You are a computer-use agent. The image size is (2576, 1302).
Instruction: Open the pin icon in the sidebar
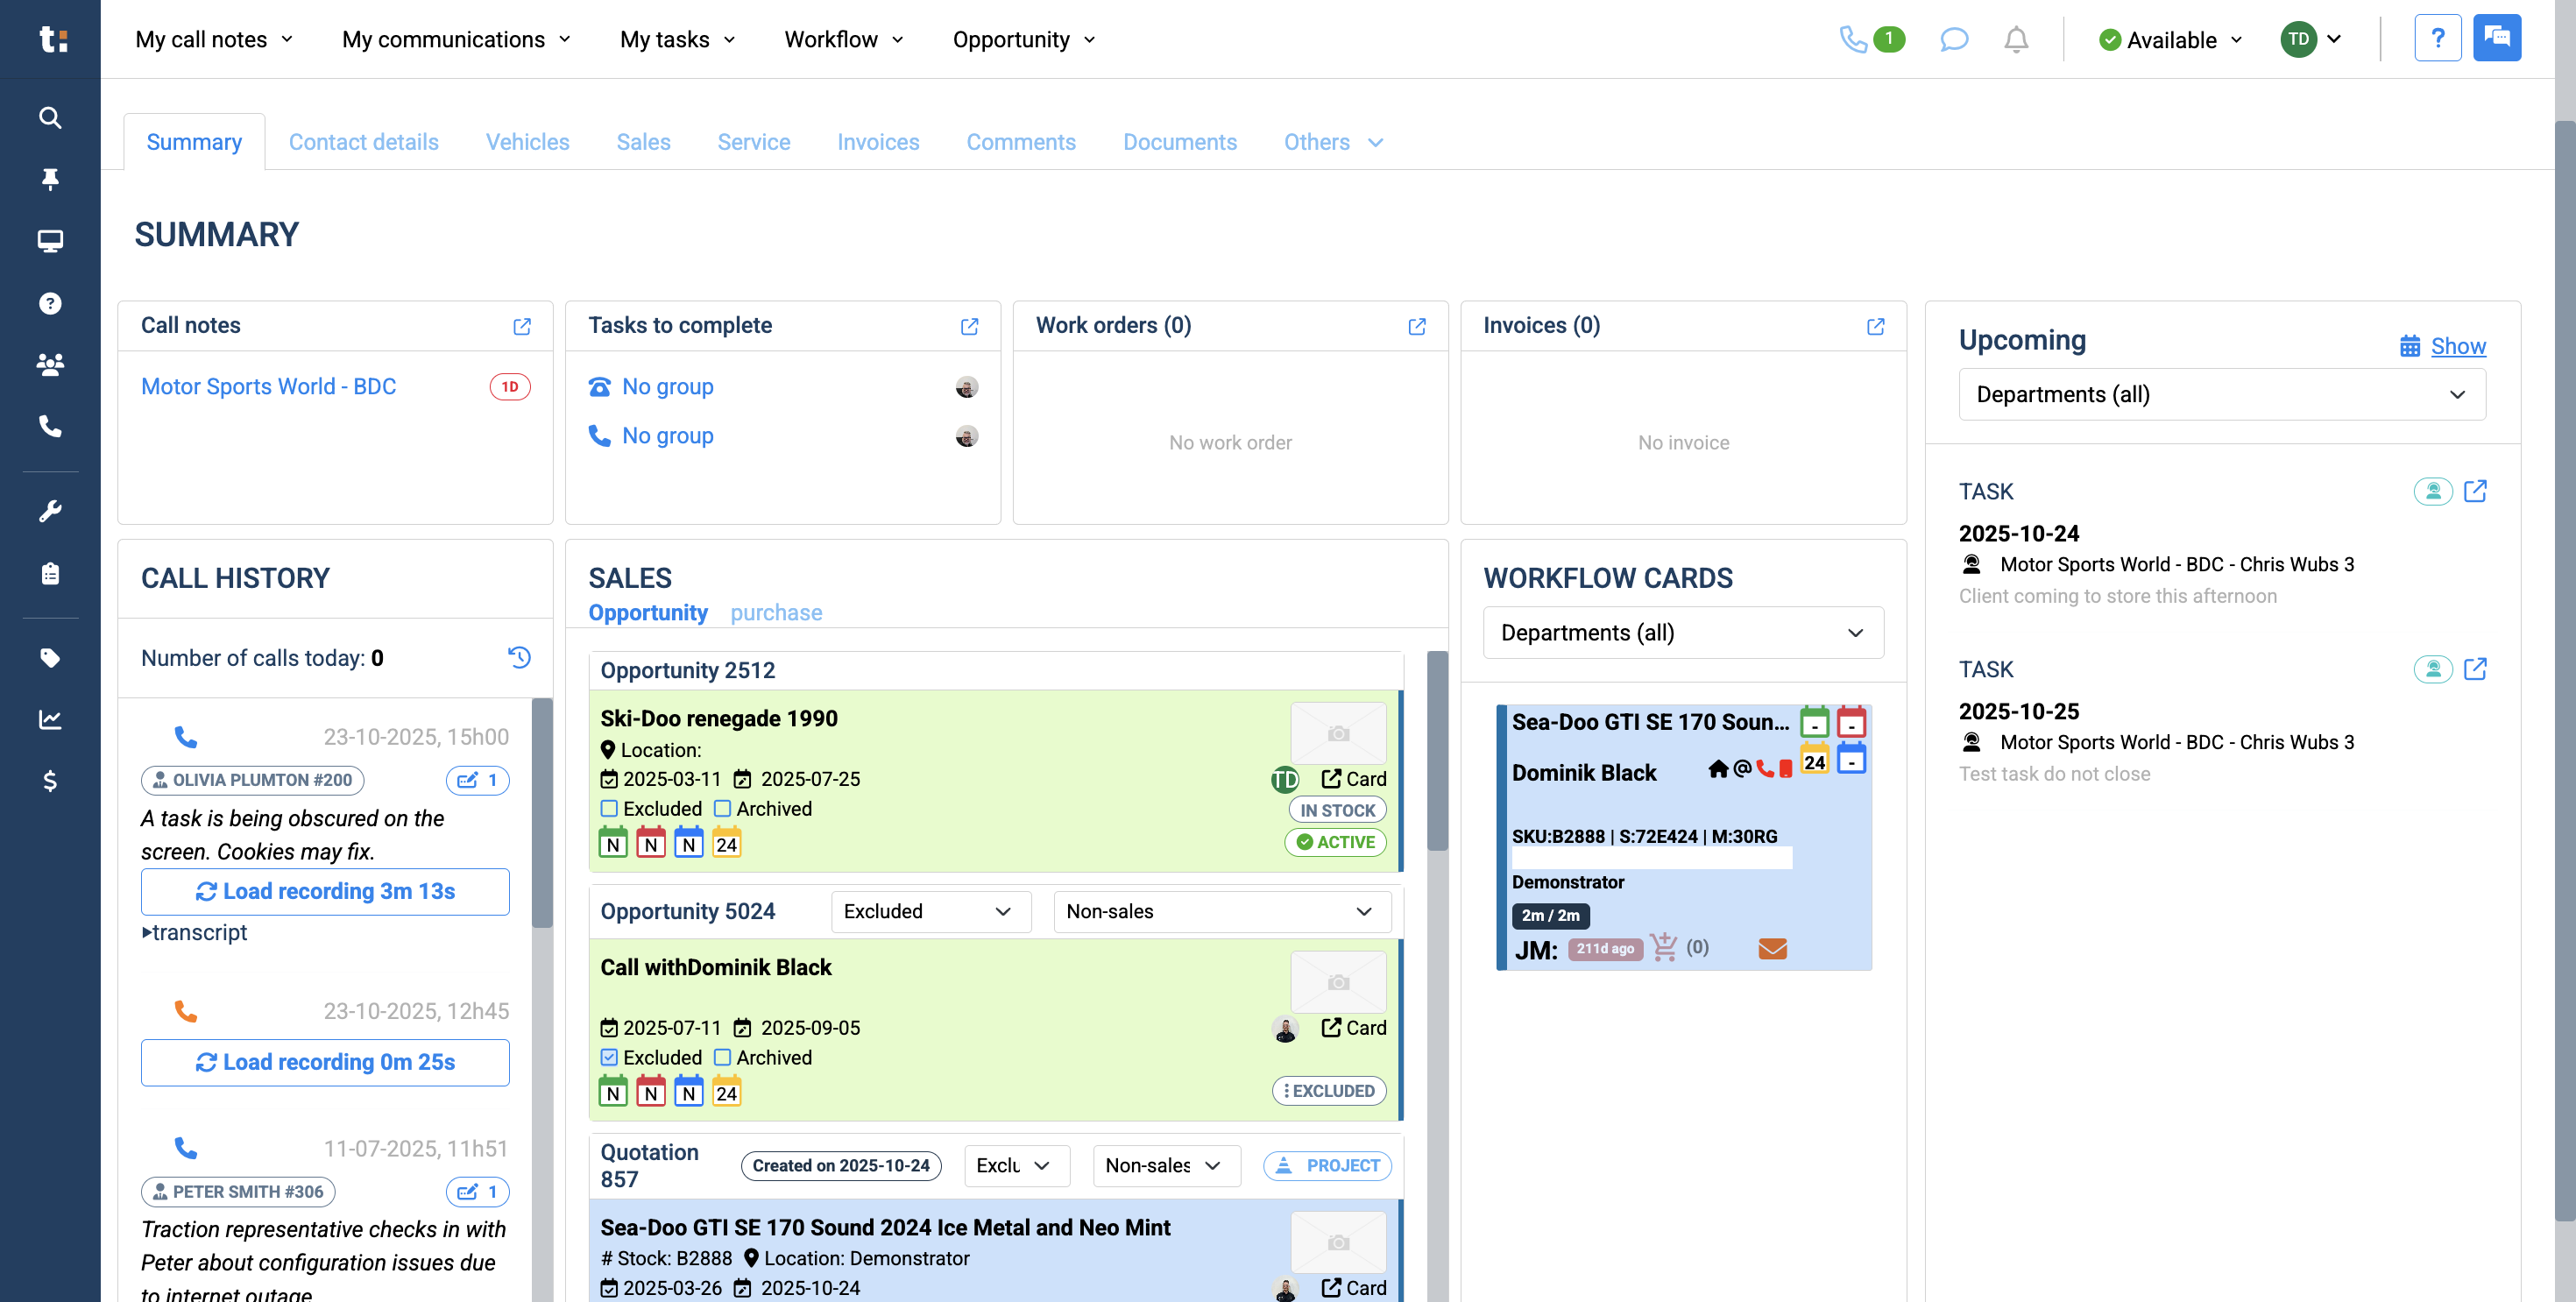[x=50, y=179]
